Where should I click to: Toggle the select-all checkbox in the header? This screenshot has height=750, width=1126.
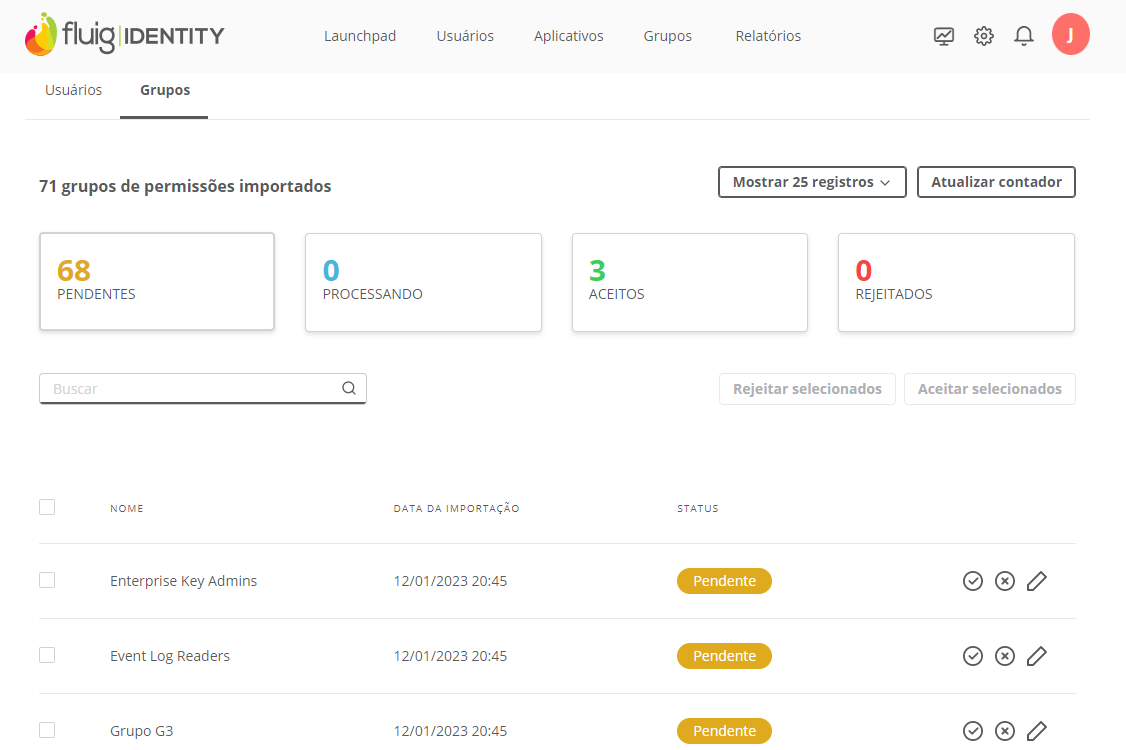tap(47, 507)
